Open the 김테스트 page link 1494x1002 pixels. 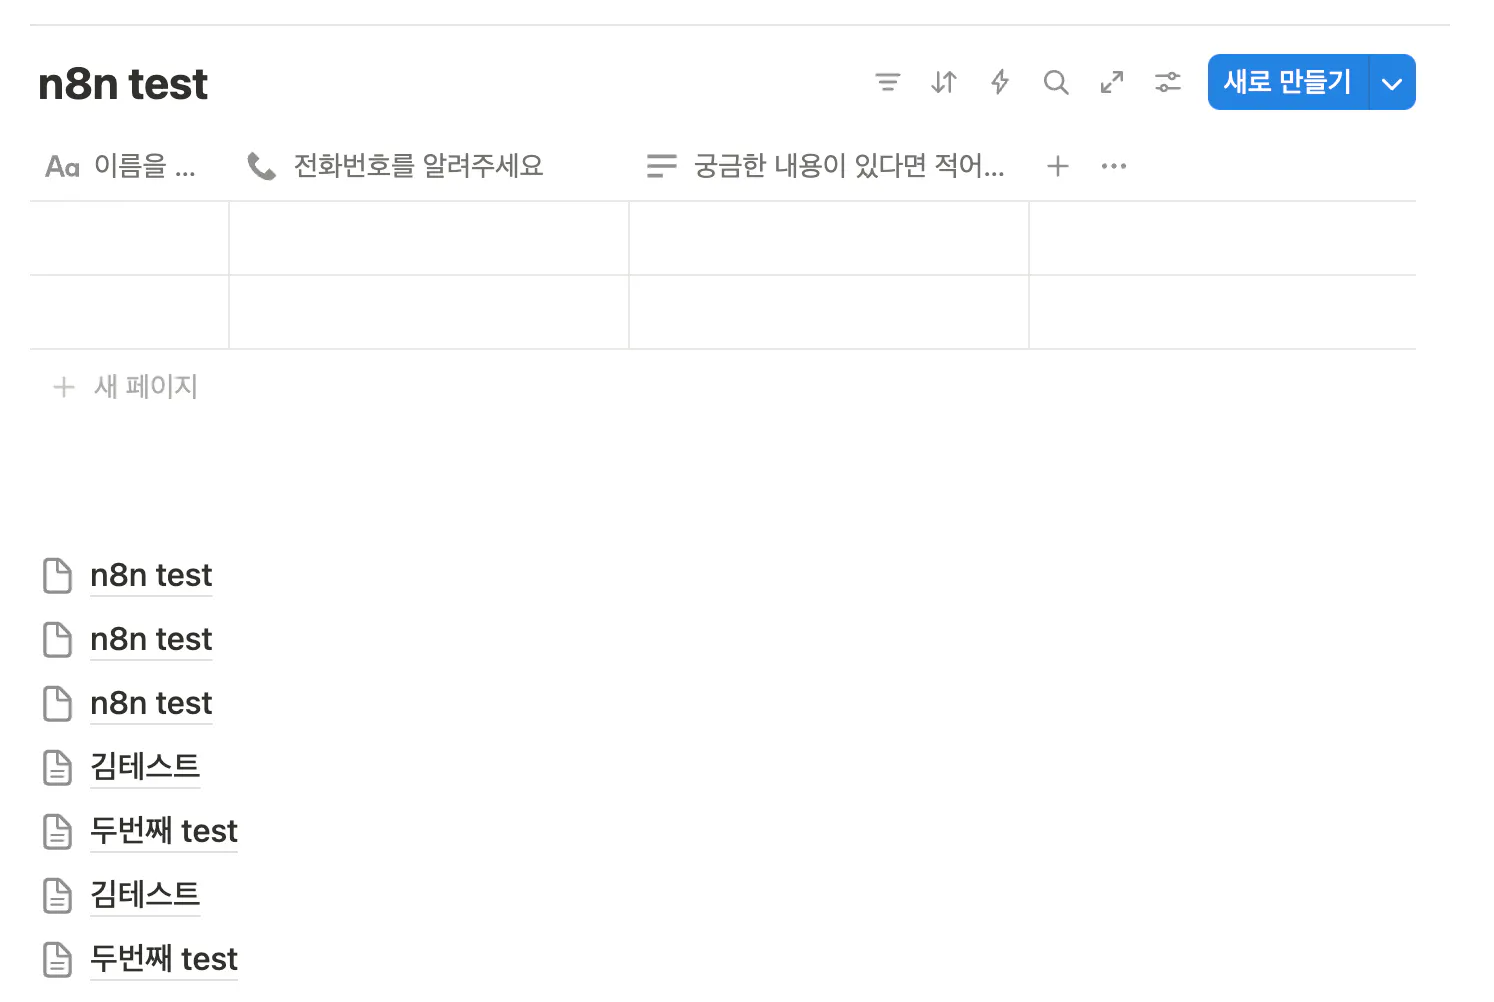click(145, 767)
